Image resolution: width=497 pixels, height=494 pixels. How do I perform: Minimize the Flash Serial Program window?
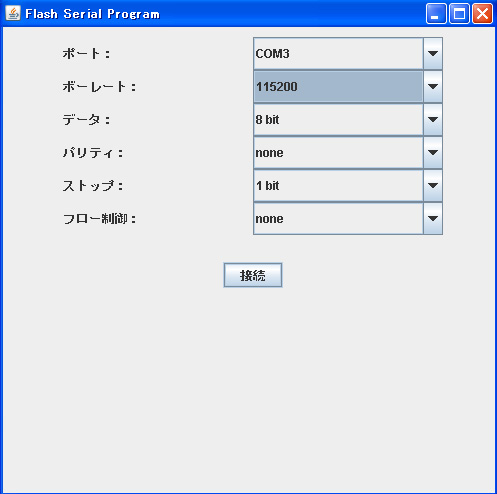436,14
